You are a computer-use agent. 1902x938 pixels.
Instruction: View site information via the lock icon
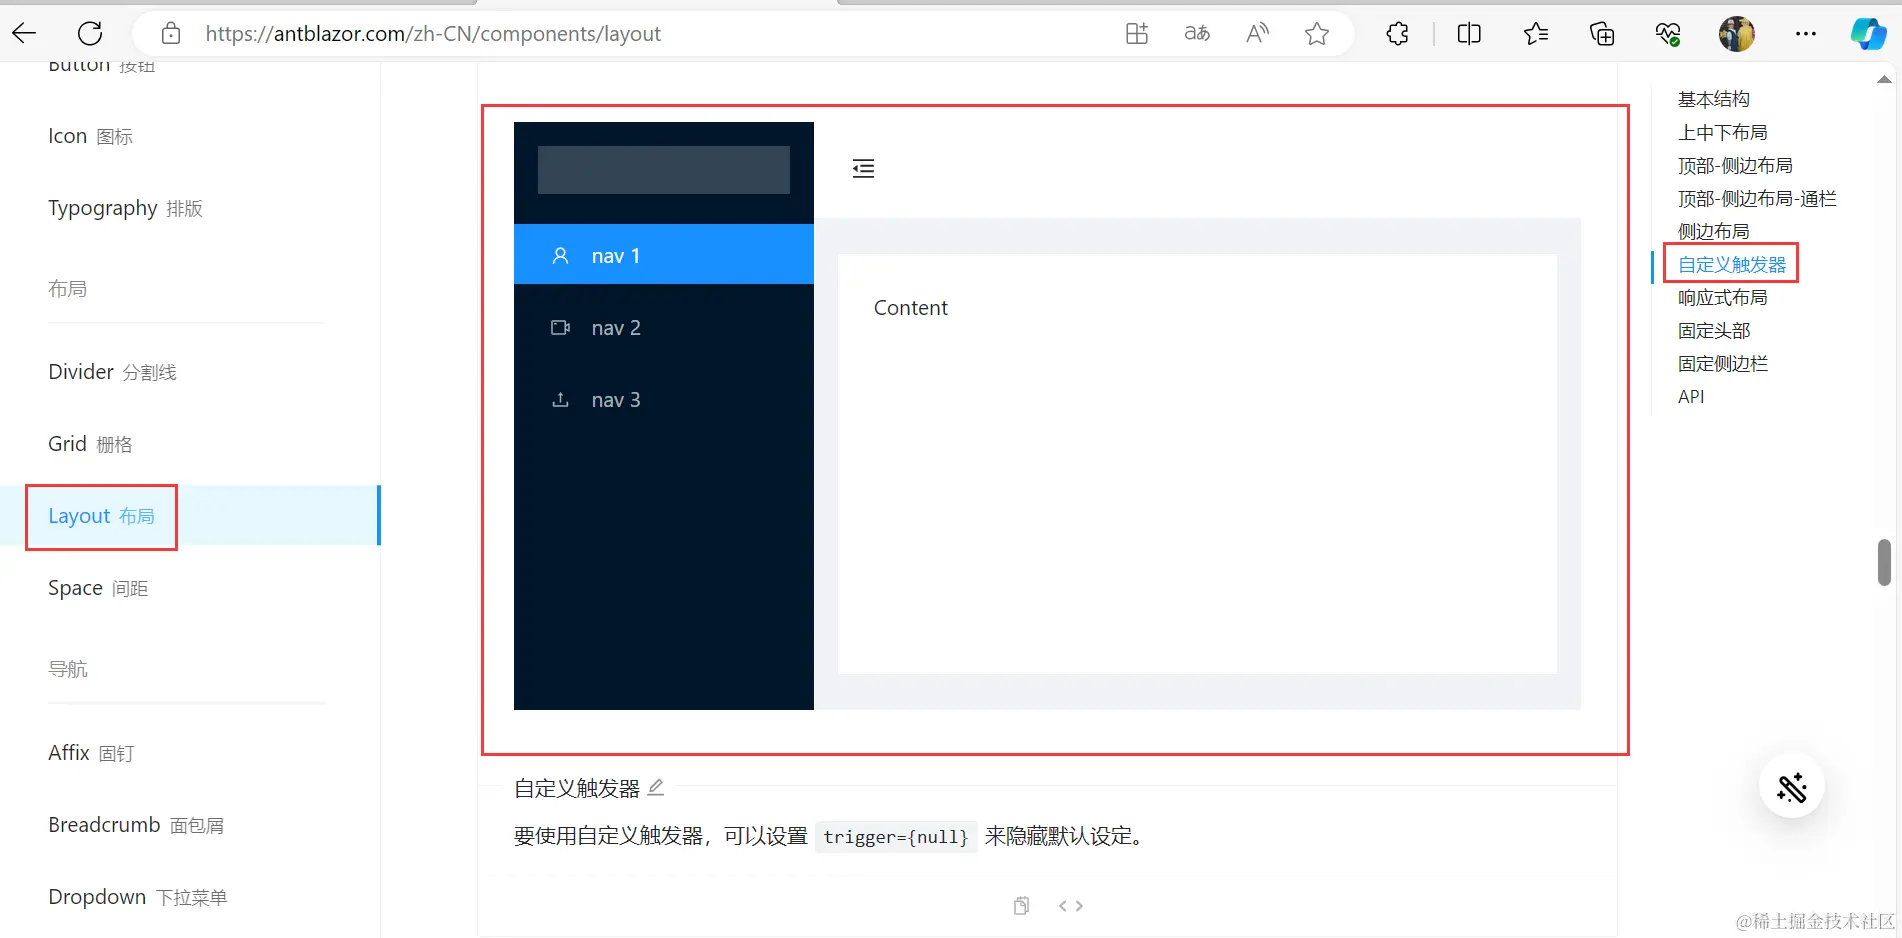(x=171, y=33)
